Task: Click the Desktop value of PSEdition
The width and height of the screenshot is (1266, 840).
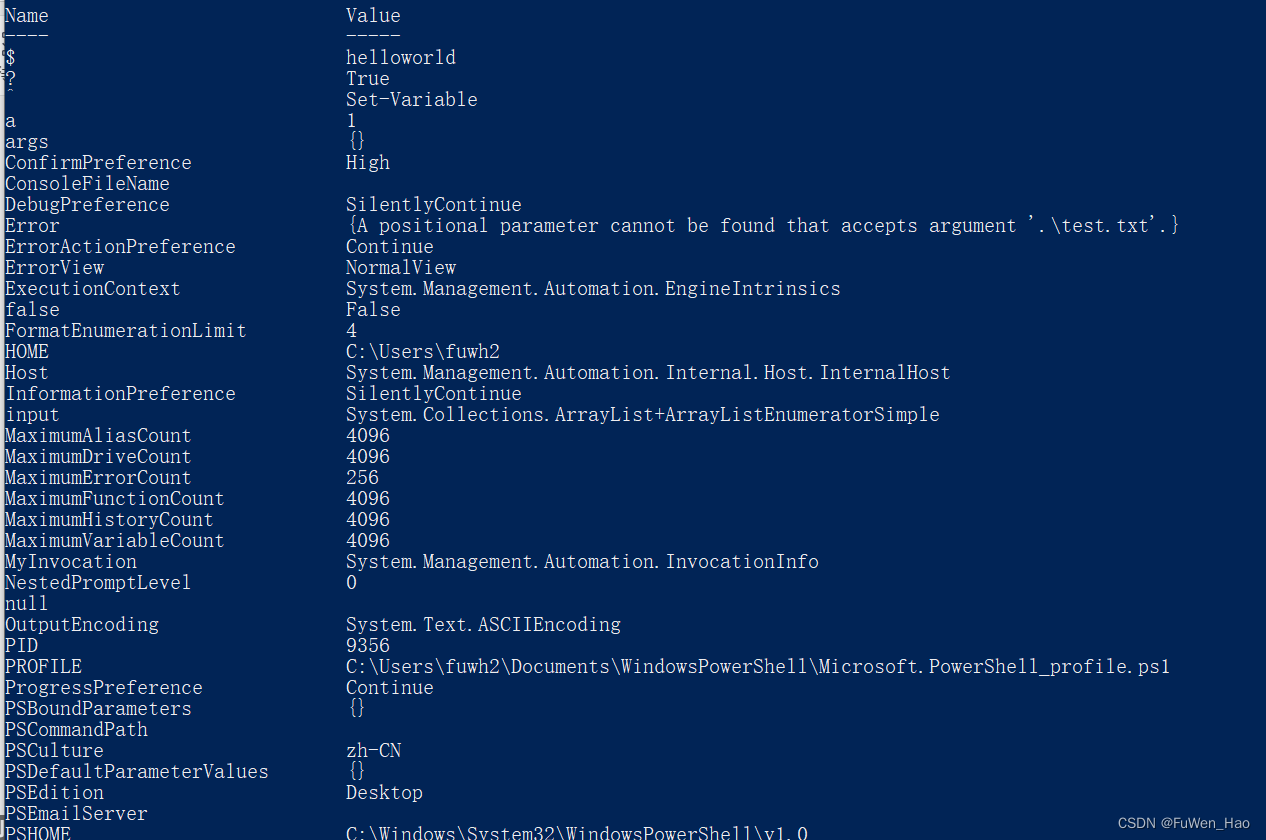Action: [x=384, y=793]
